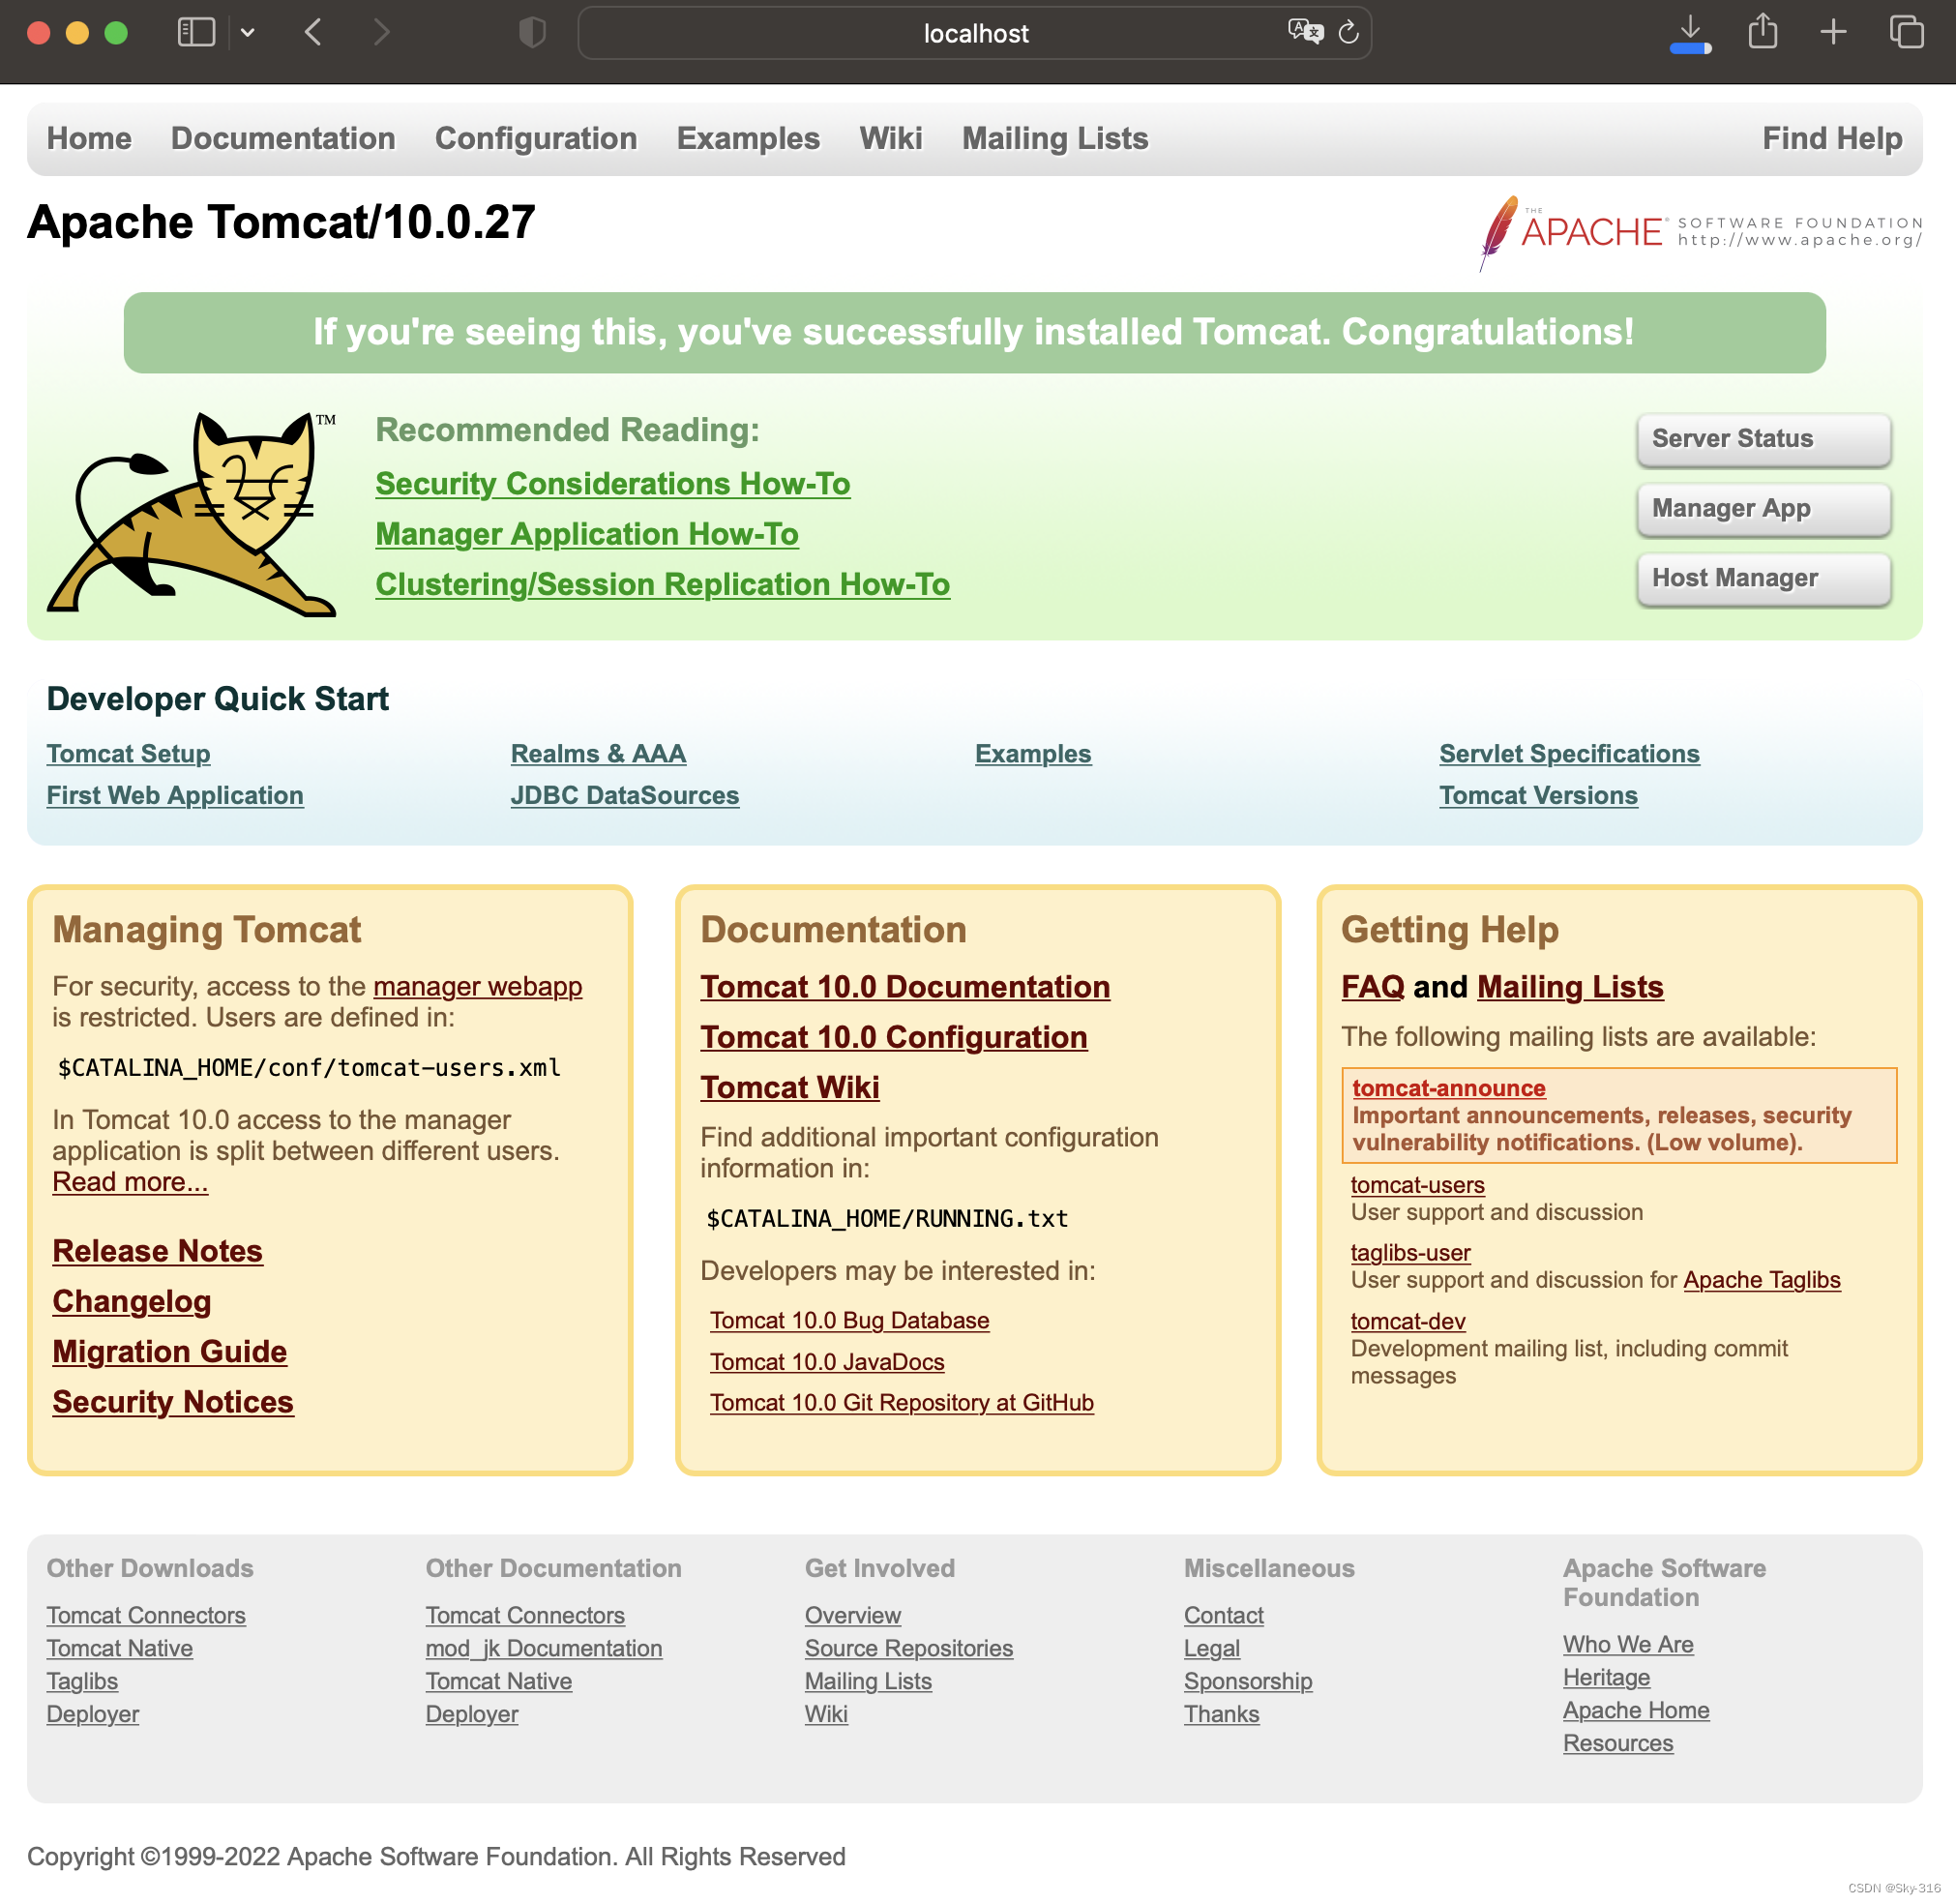1956x1904 pixels.
Task: Open the Tomcat Setup quick start link
Action: pyautogui.click(x=128, y=754)
